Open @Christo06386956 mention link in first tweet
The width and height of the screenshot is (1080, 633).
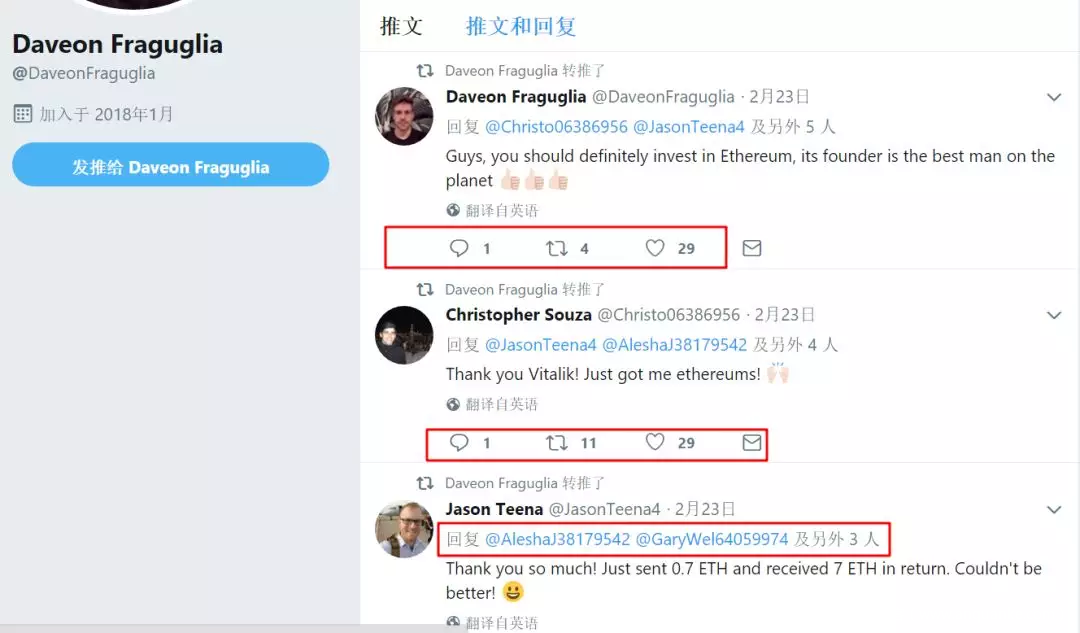pos(556,127)
